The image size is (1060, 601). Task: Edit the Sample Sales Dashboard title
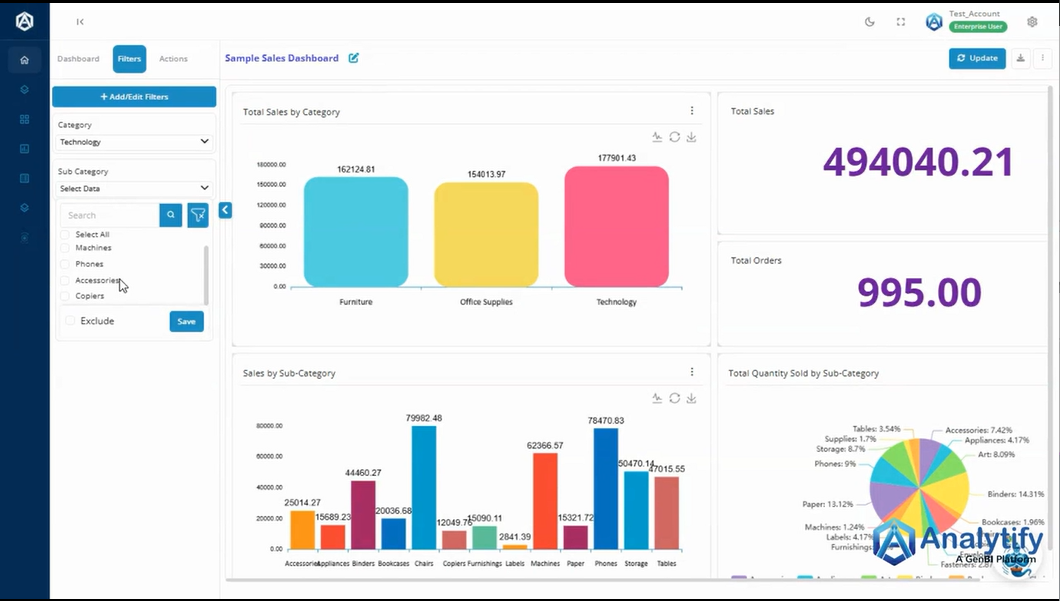[354, 58]
